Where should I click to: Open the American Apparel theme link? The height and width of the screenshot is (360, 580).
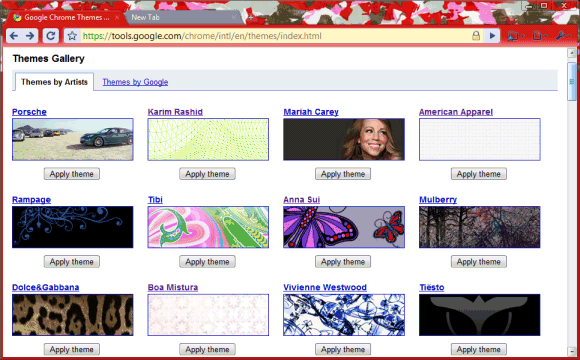tap(456, 112)
